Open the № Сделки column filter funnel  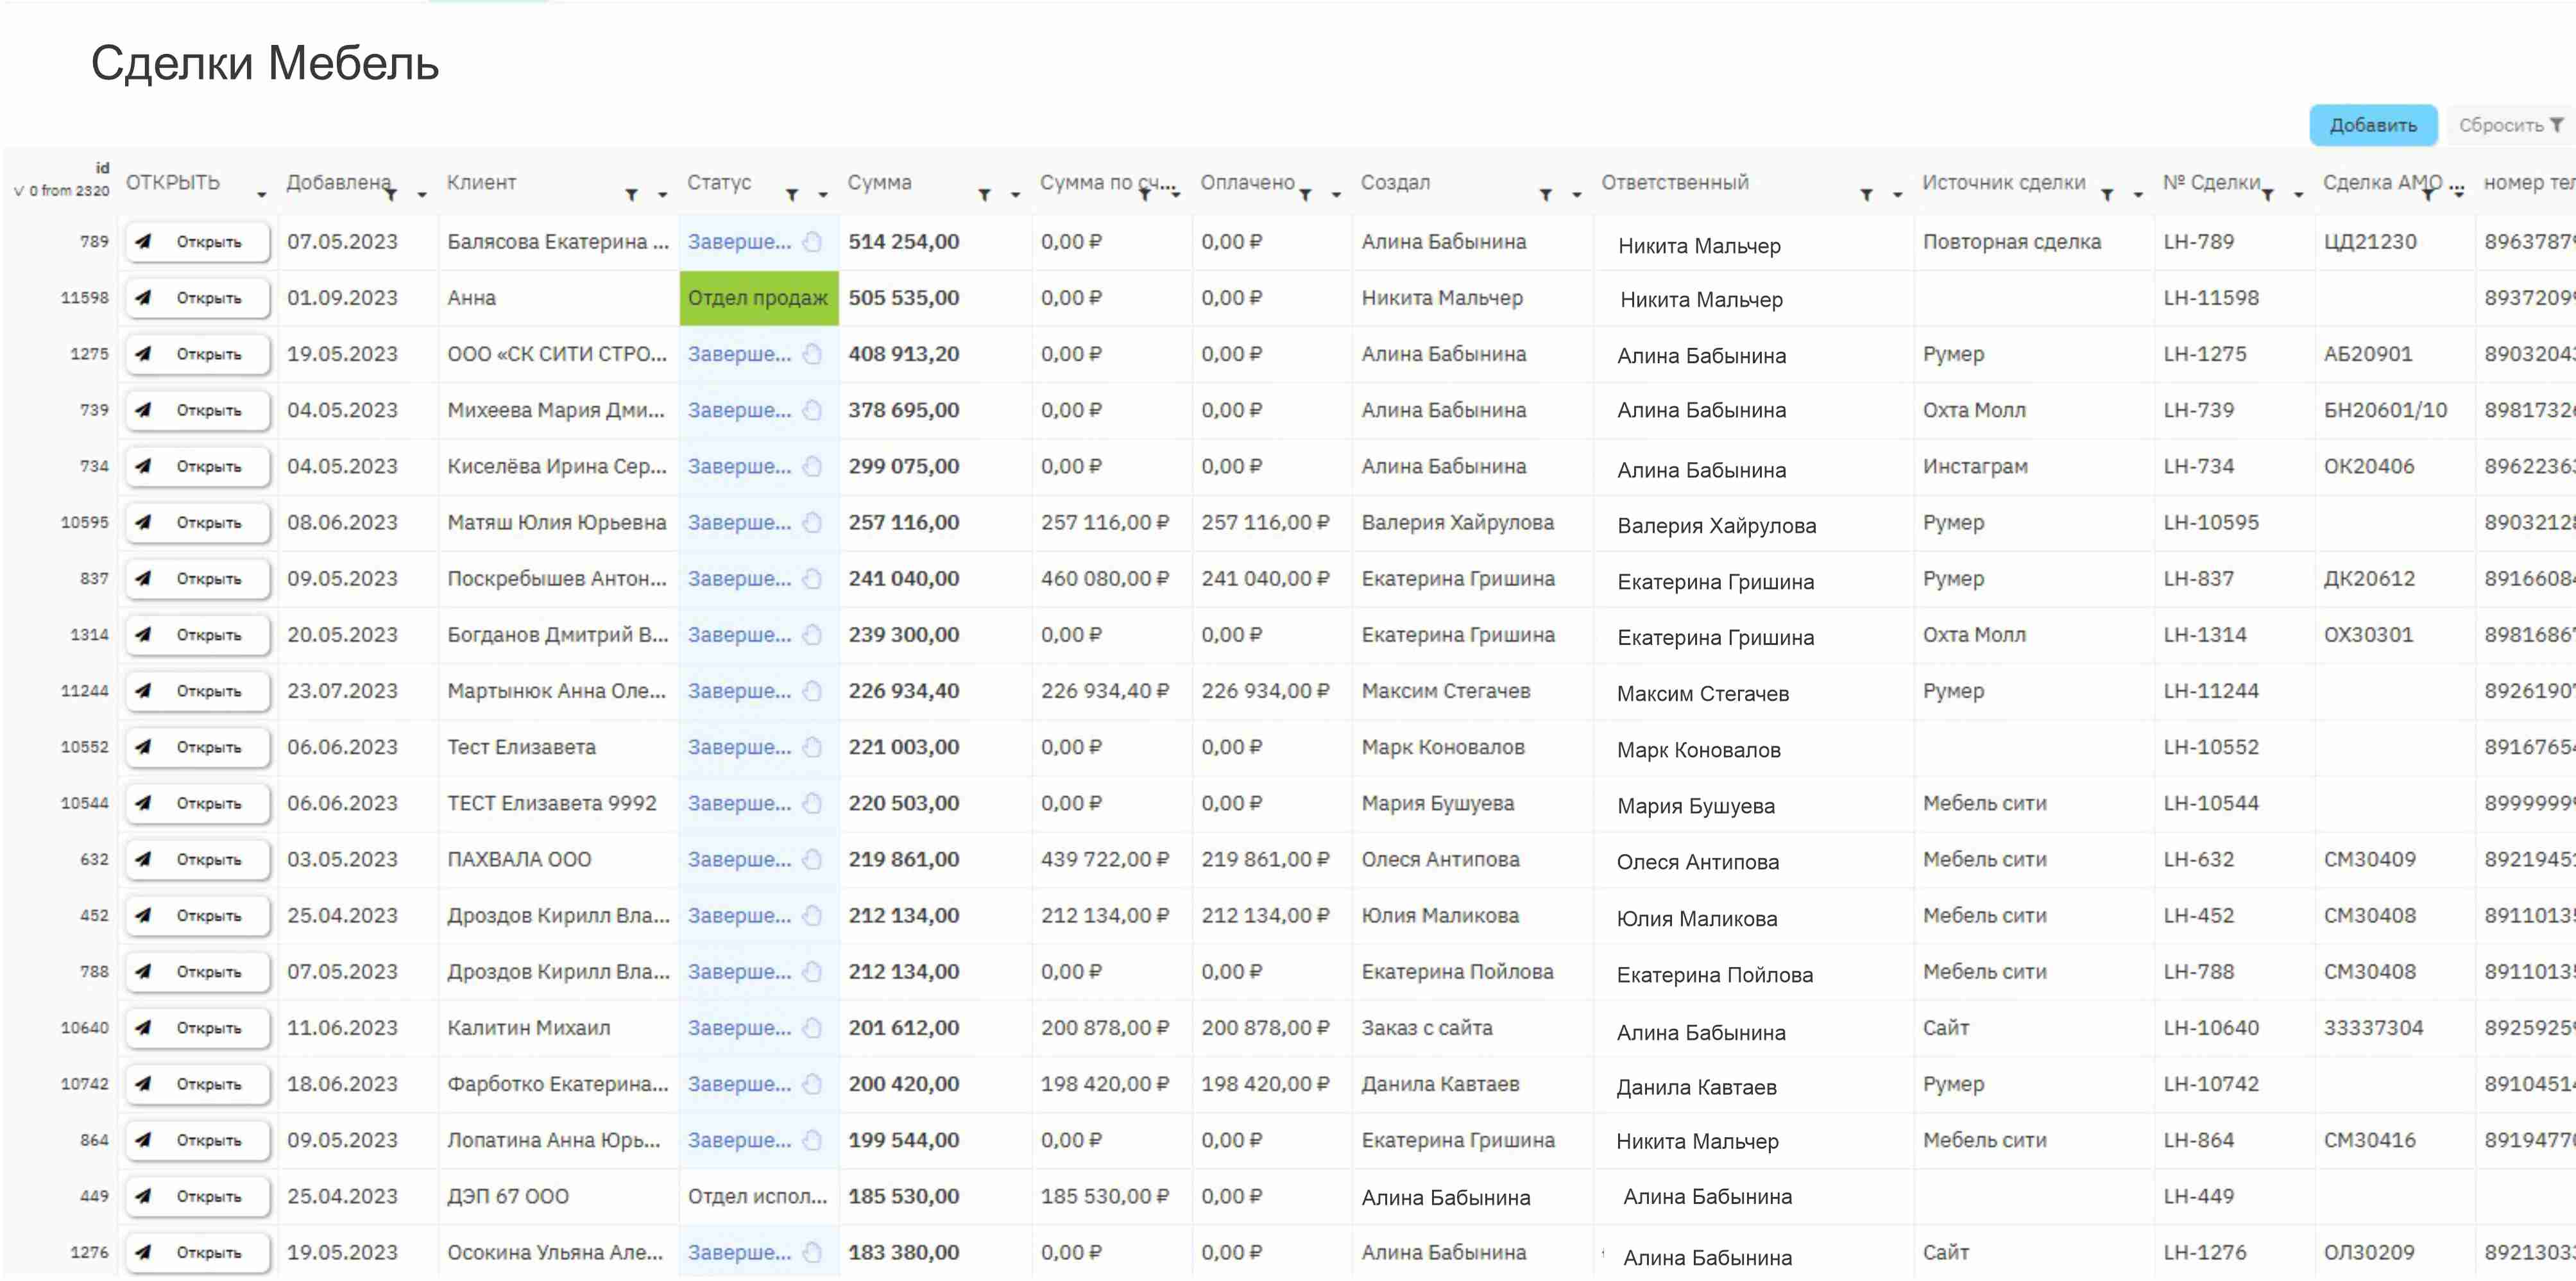pos(2268,195)
